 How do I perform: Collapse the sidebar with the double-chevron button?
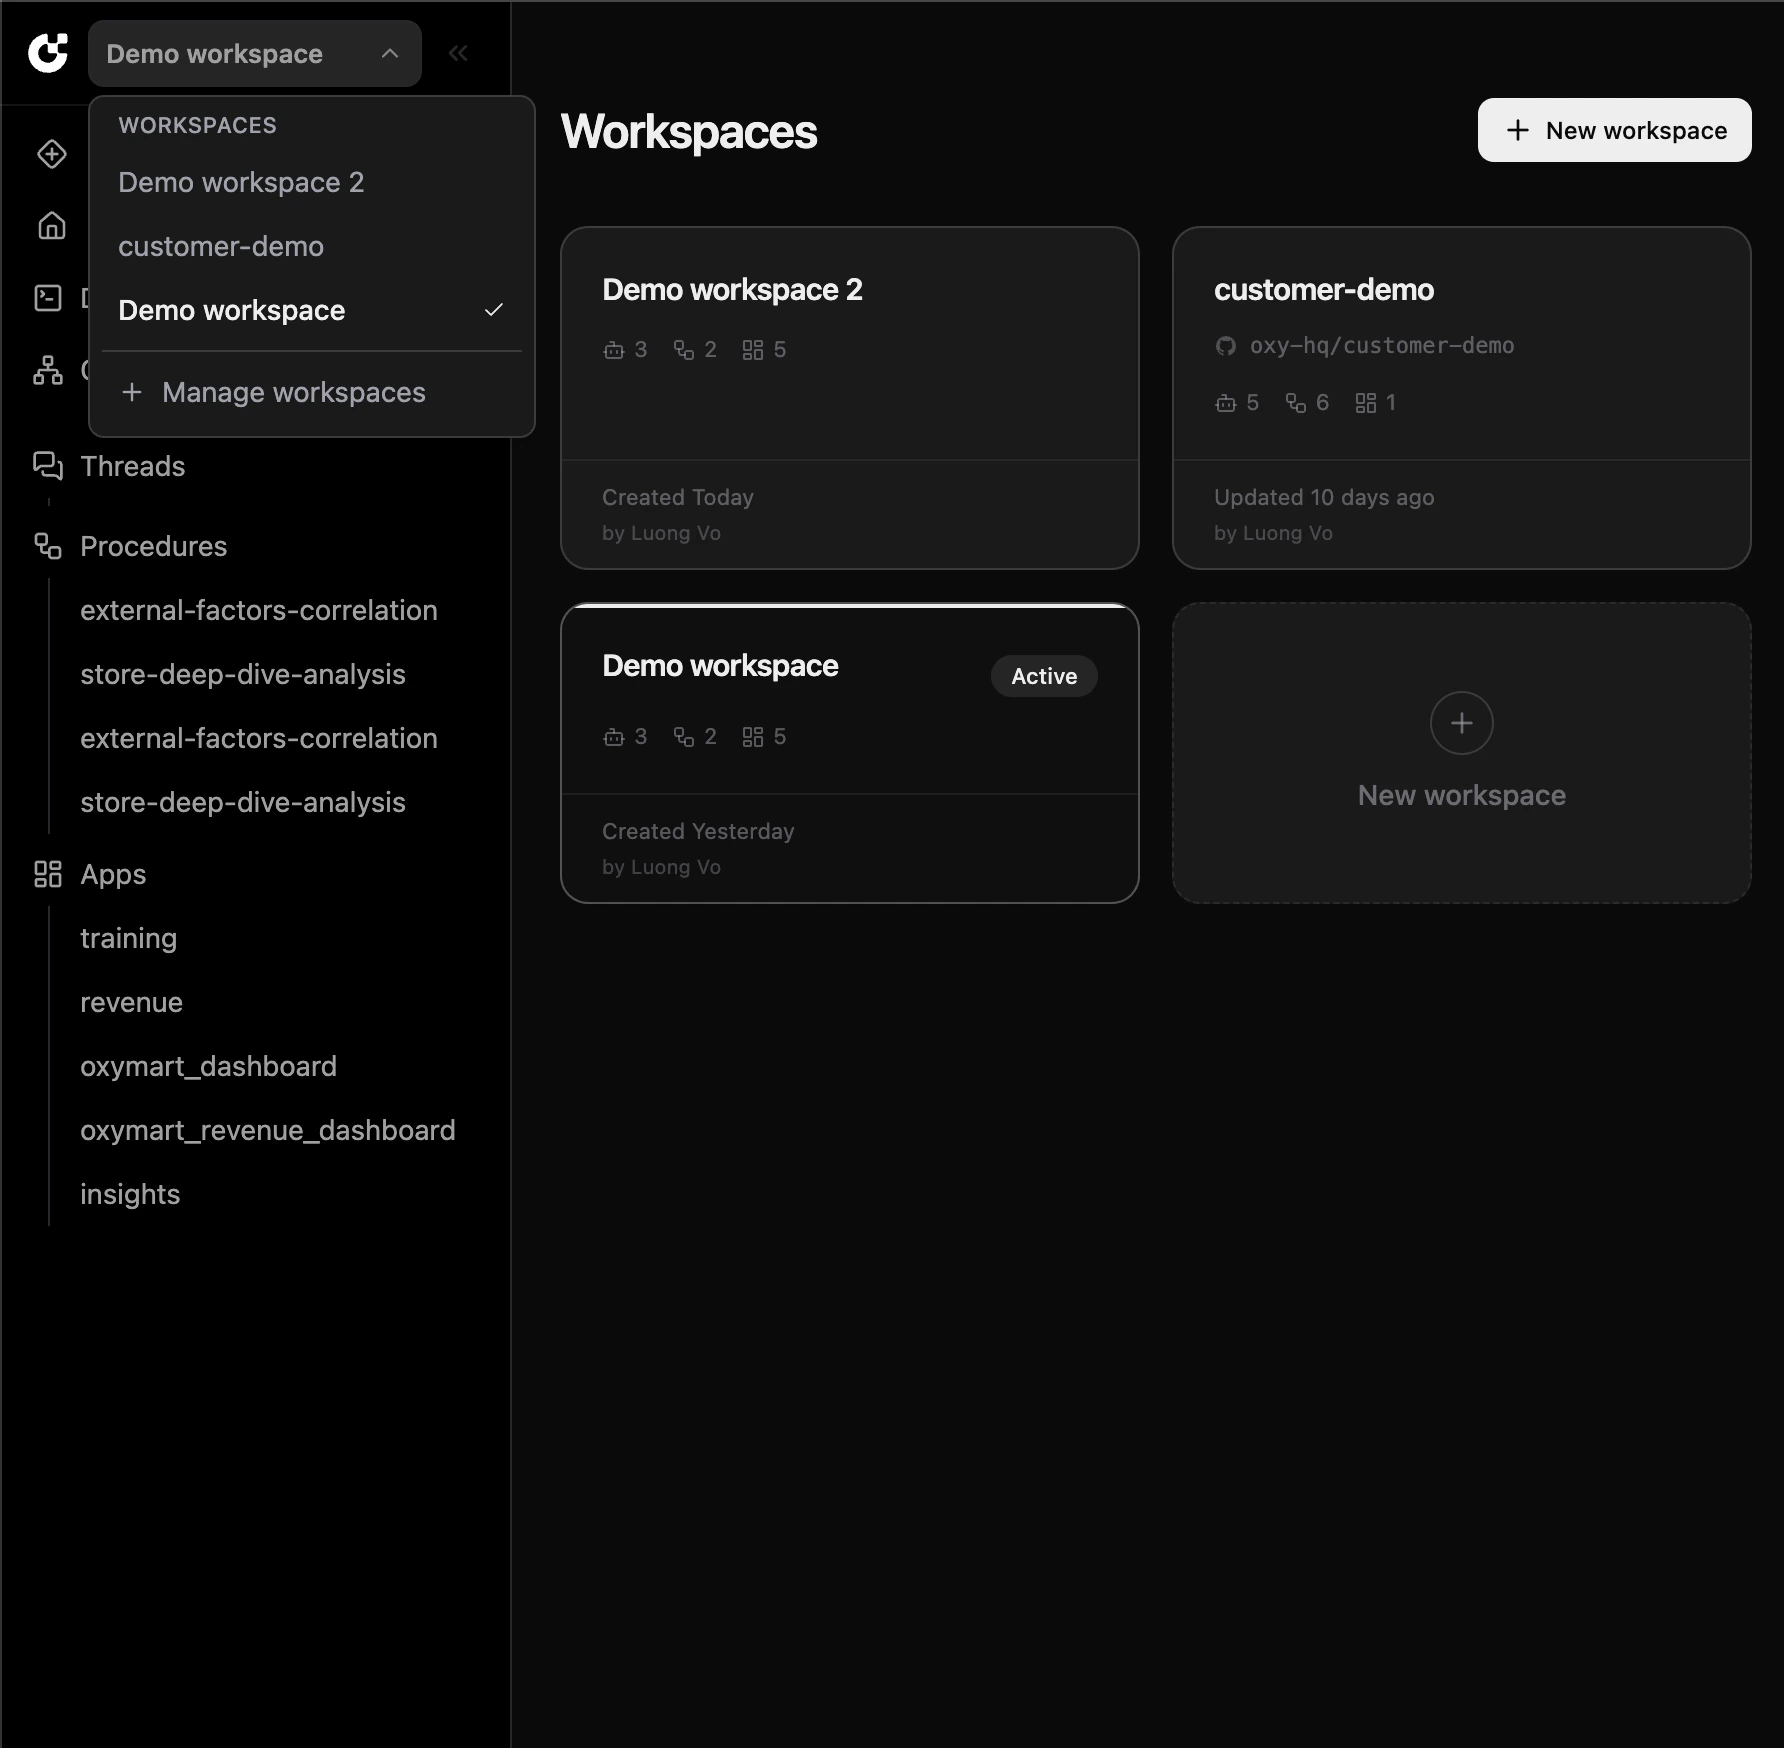coord(458,53)
